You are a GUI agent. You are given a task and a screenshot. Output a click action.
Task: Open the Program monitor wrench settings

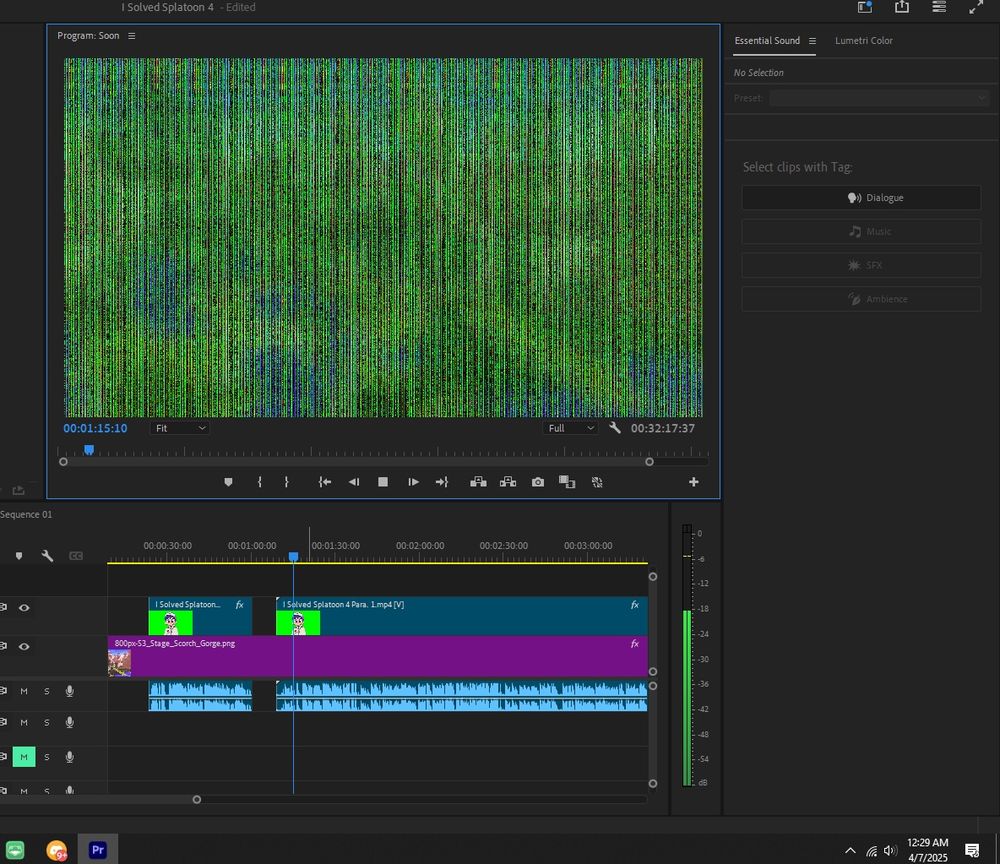(x=615, y=428)
